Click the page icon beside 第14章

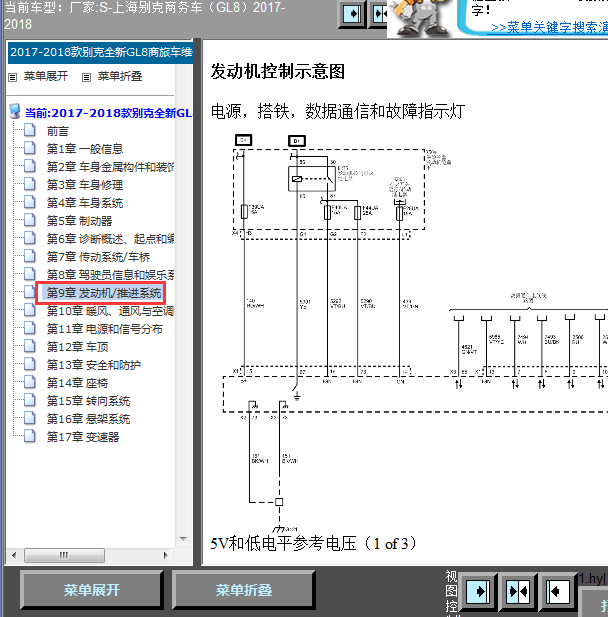pos(30,382)
